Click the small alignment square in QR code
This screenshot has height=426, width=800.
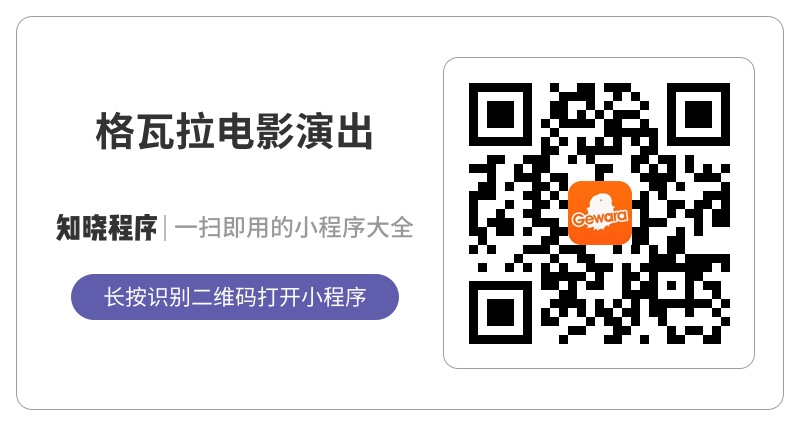point(671,285)
